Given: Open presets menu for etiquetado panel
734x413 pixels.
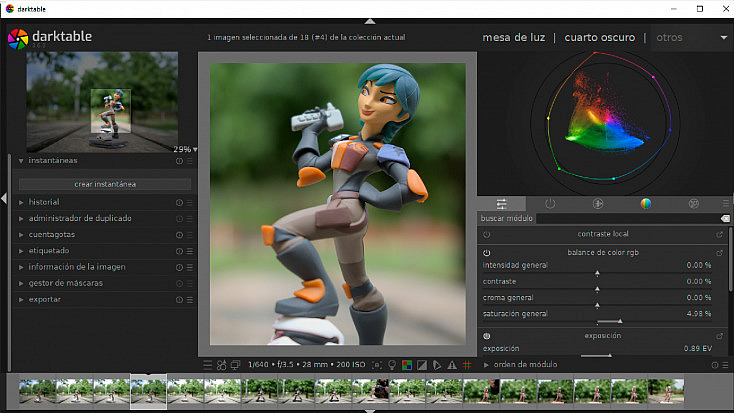Looking at the screenshot, I should pos(190,251).
